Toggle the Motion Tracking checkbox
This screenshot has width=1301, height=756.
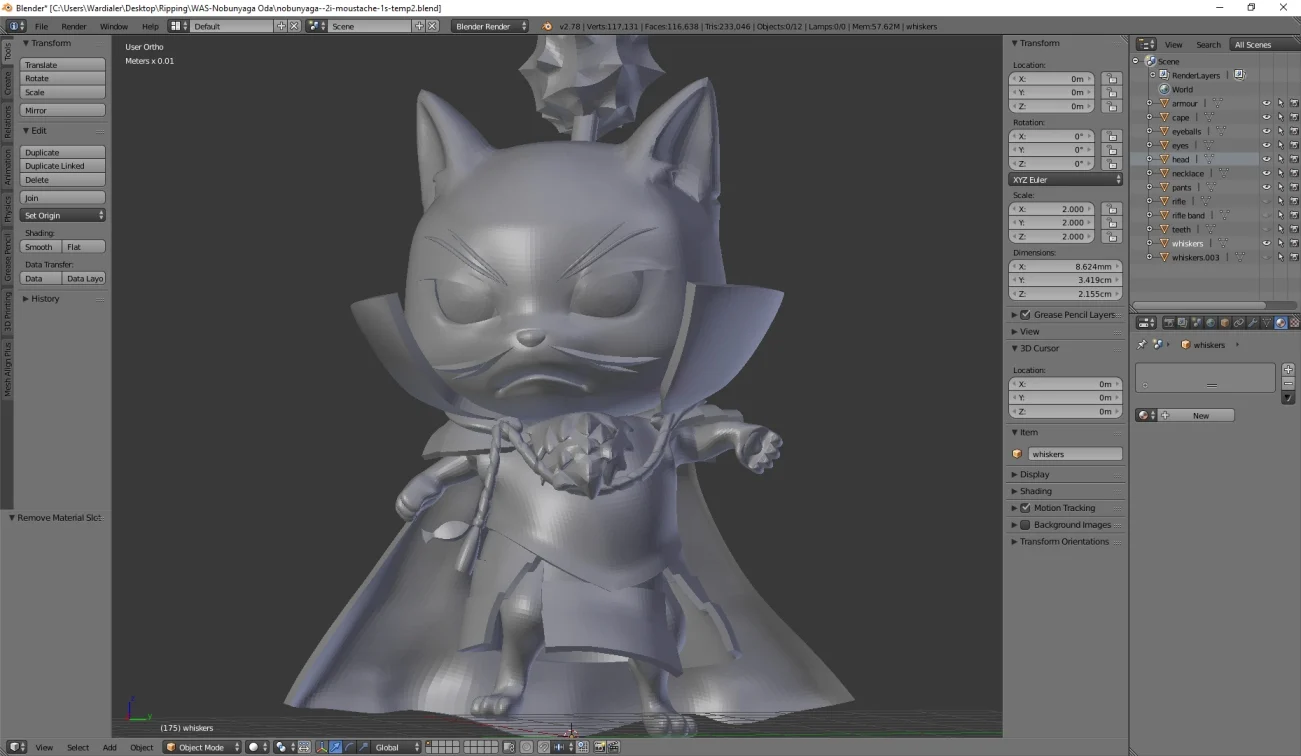1025,508
